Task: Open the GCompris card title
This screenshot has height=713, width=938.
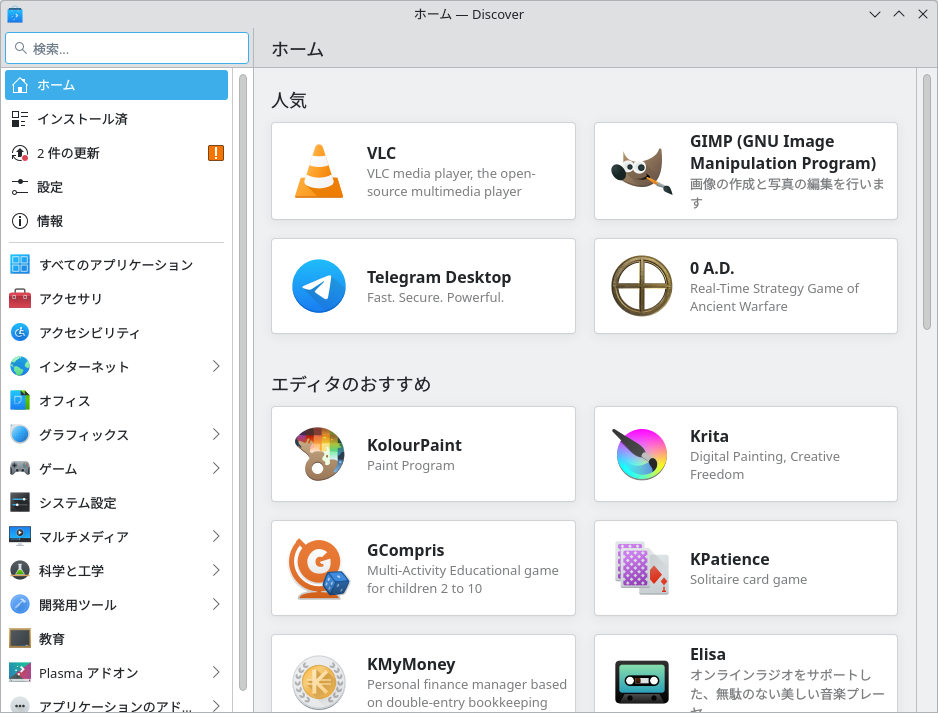Action: coord(406,550)
